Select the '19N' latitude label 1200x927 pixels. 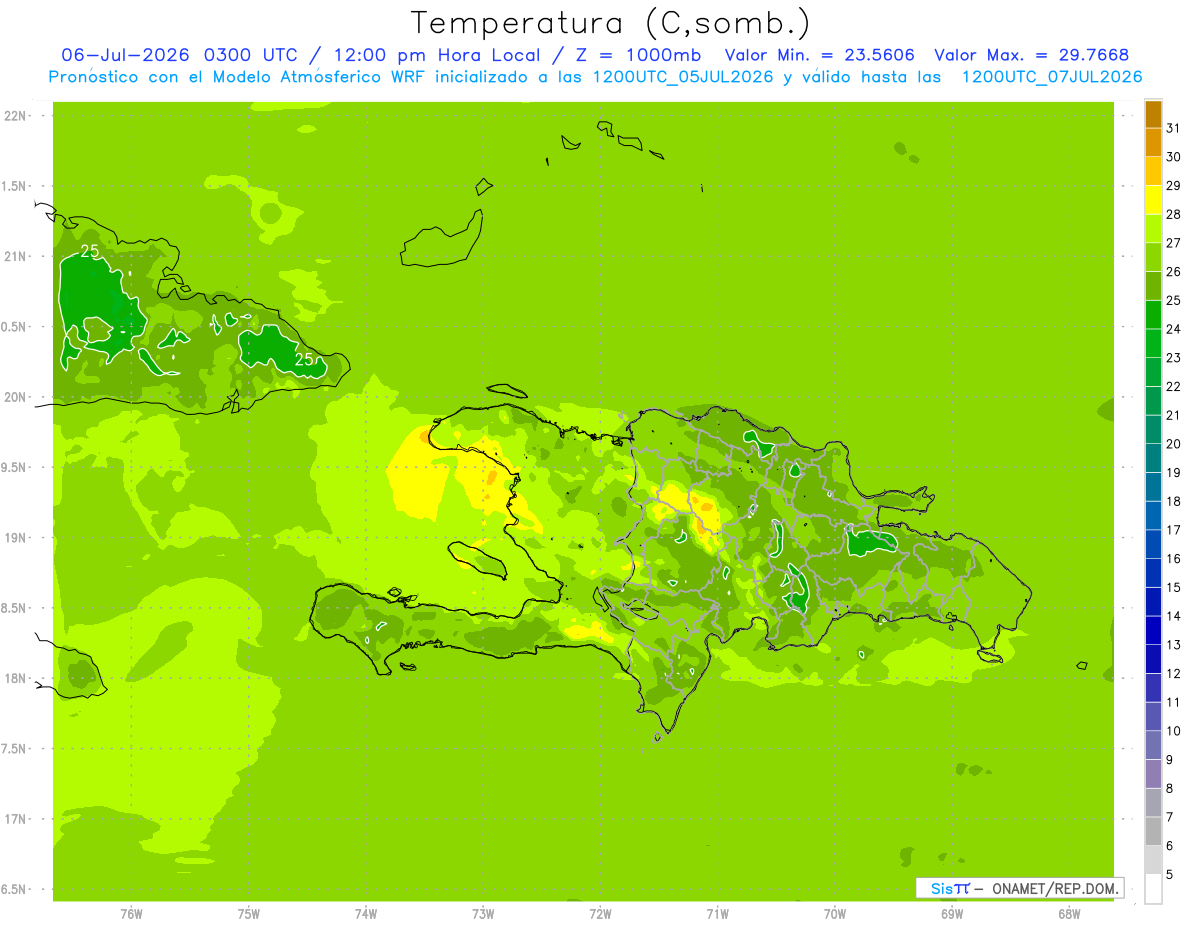pyautogui.click(x=17, y=537)
